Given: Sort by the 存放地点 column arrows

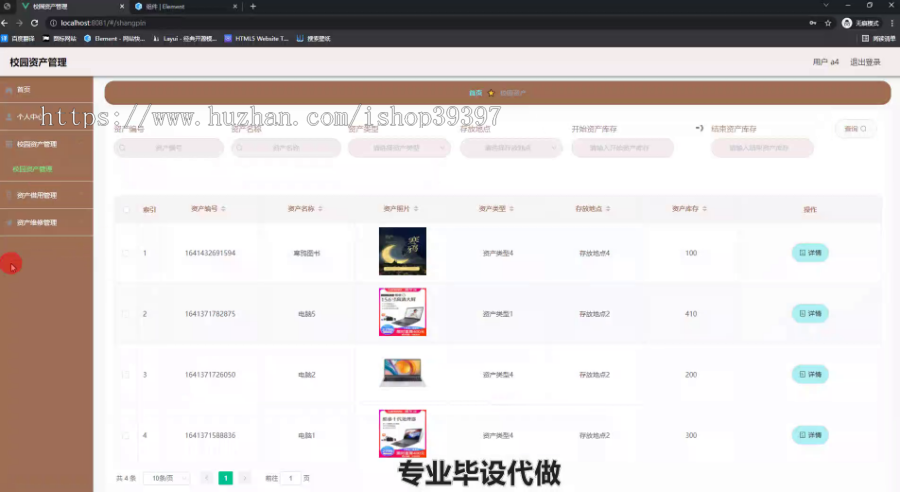Looking at the screenshot, I should pyautogui.click(x=608, y=209).
